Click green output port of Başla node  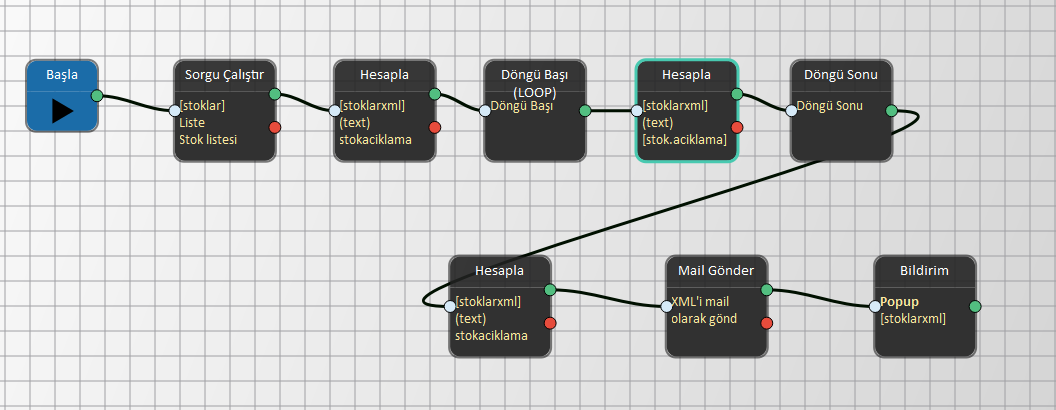tap(97, 96)
